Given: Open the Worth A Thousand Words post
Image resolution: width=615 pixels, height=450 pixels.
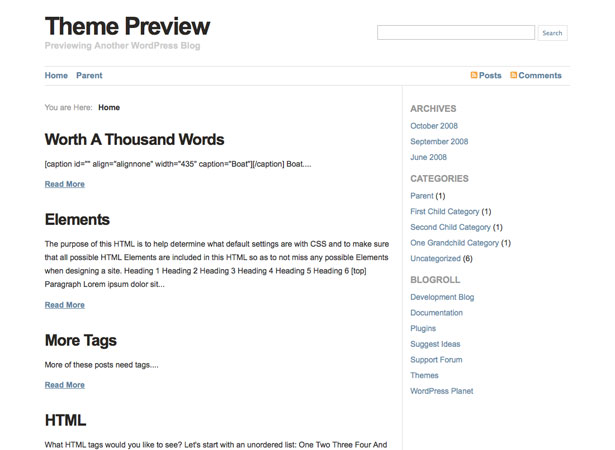Looking at the screenshot, I should 135,140.
